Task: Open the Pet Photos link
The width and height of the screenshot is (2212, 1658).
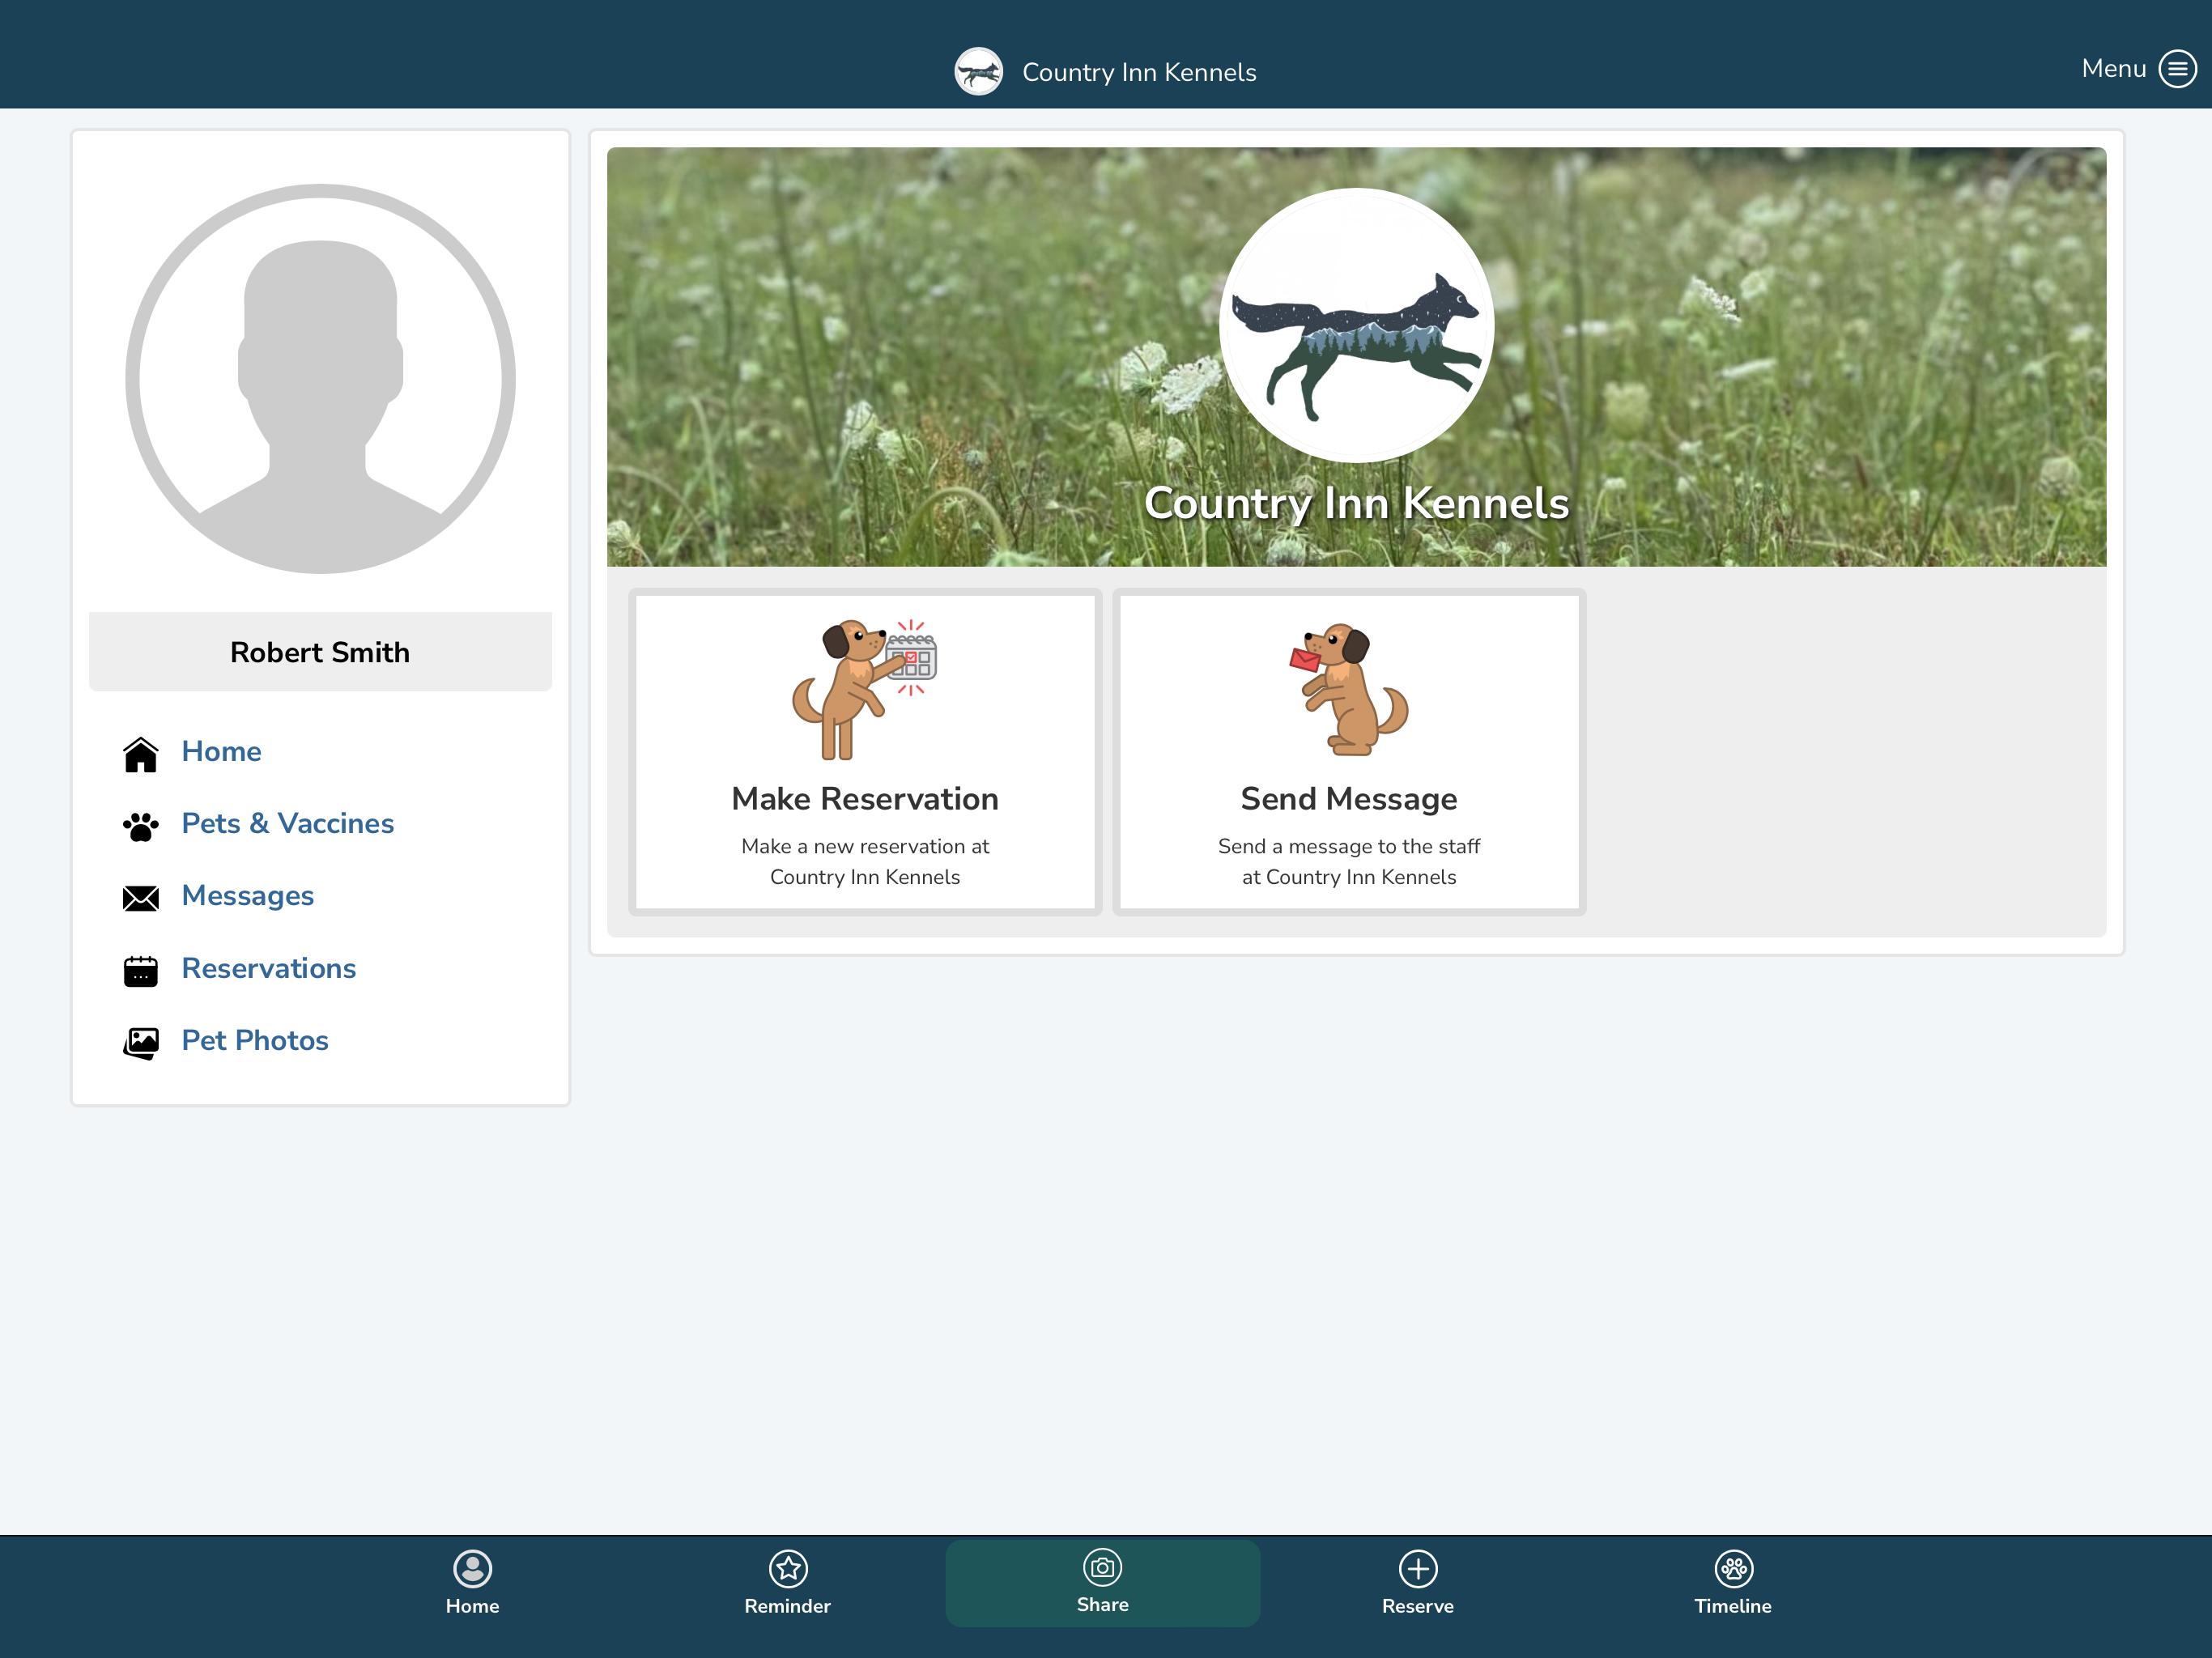Action: tap(254, 1040)
